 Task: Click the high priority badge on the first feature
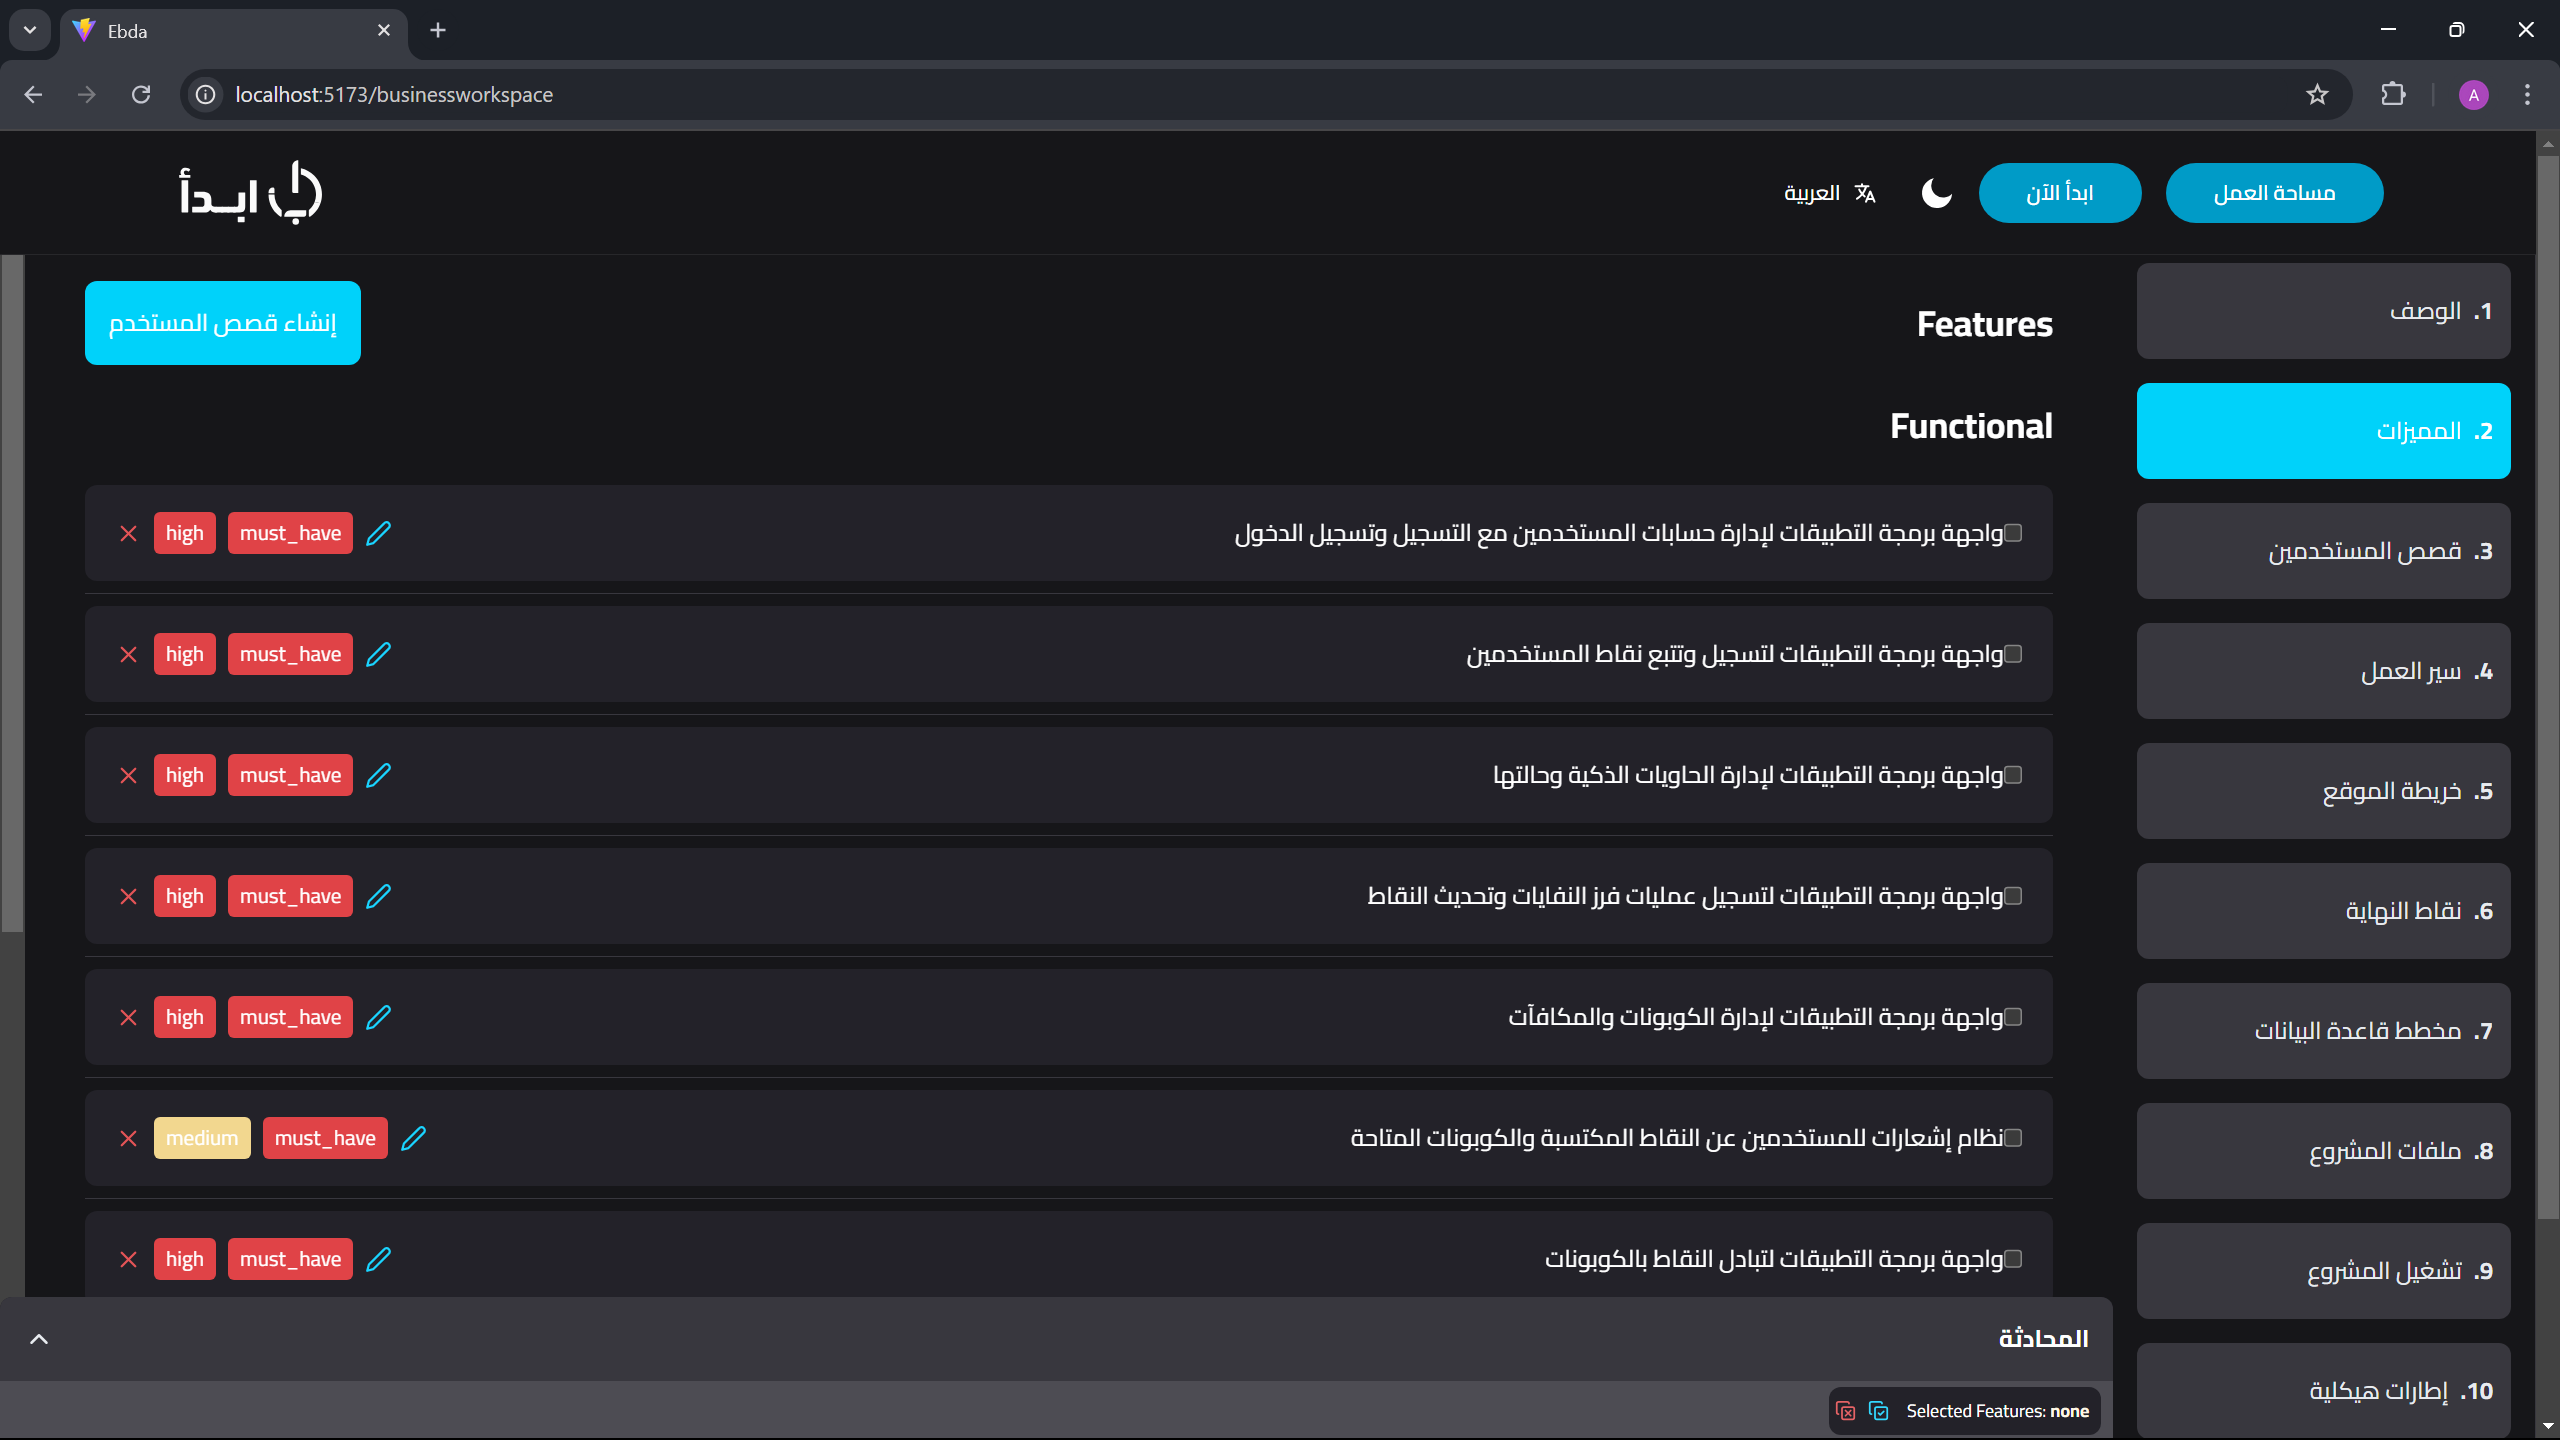point(184,533)
